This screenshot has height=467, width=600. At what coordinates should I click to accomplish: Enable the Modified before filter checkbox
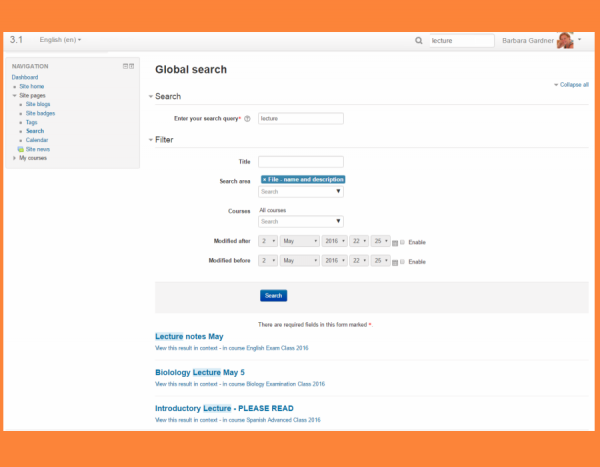click(403, 262)
